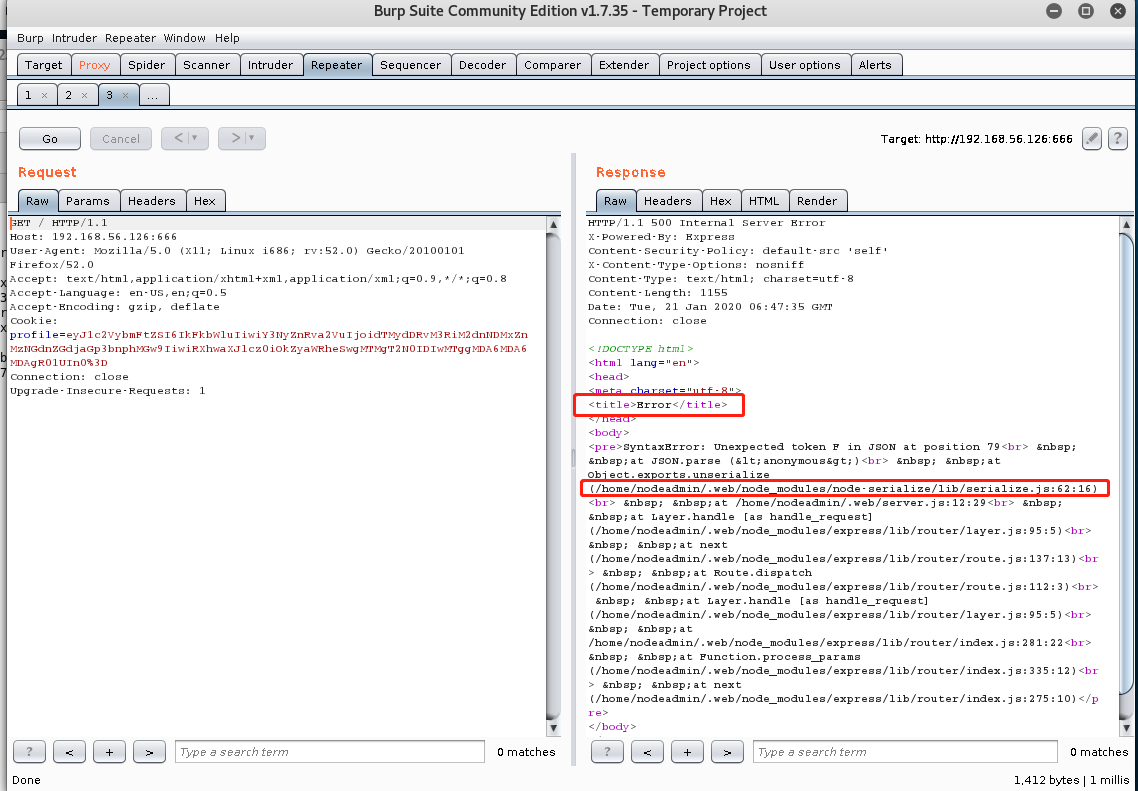Select Repeater tab 2
Image resolution: width=1138 pixels, height=791 pixels.
[71, 94]
